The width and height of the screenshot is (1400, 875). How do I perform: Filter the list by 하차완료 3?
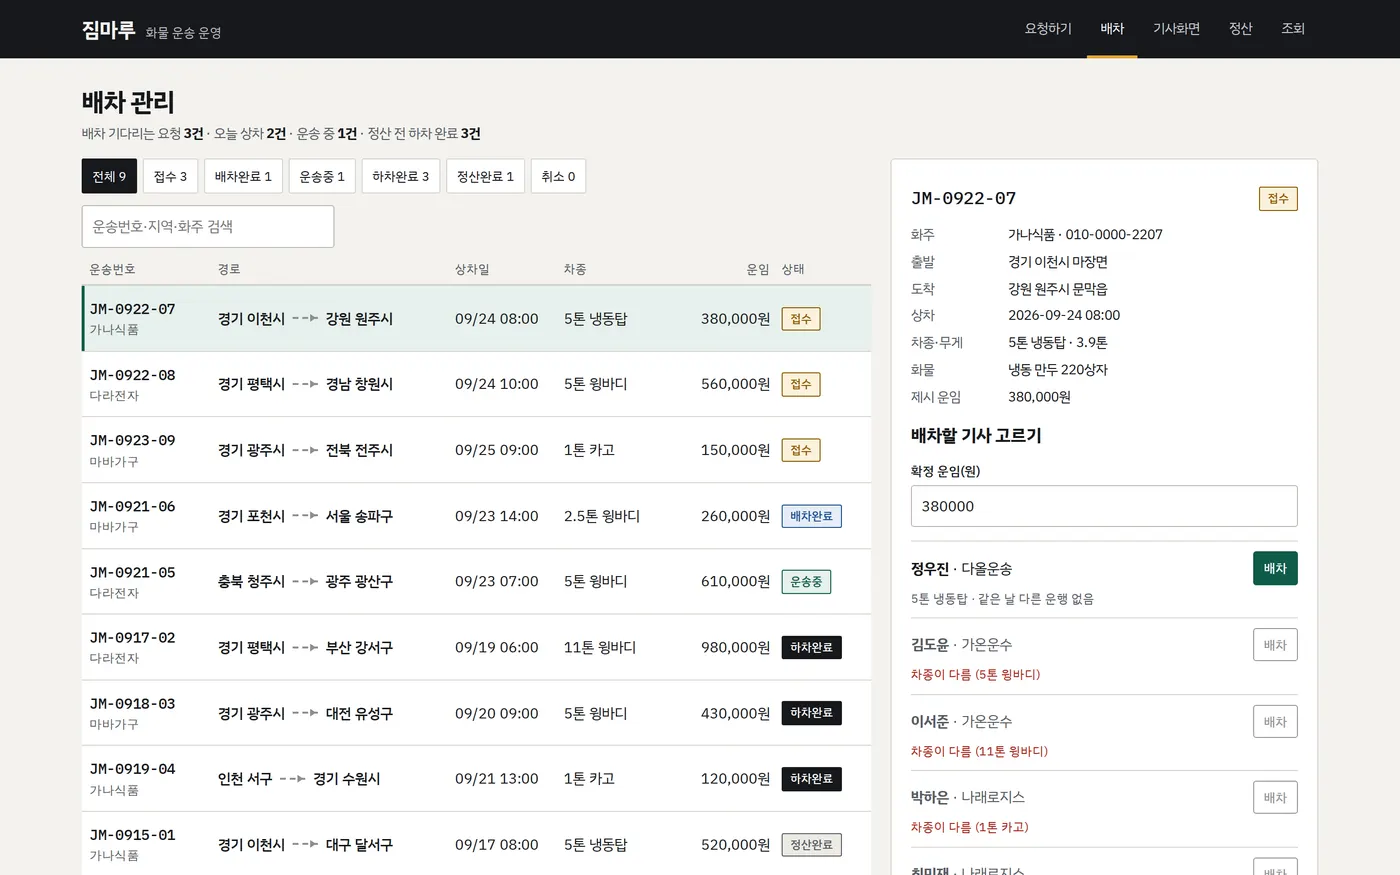click(400, 176)
